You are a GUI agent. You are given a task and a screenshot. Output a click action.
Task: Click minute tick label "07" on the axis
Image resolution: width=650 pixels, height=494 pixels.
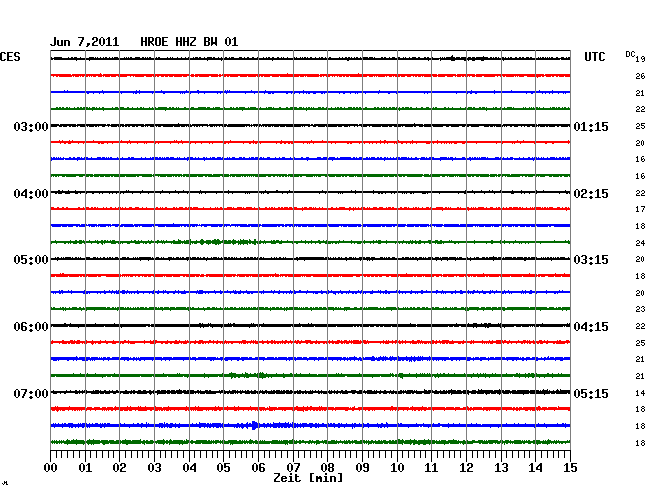pyautogui.click(x=293, y=468)
